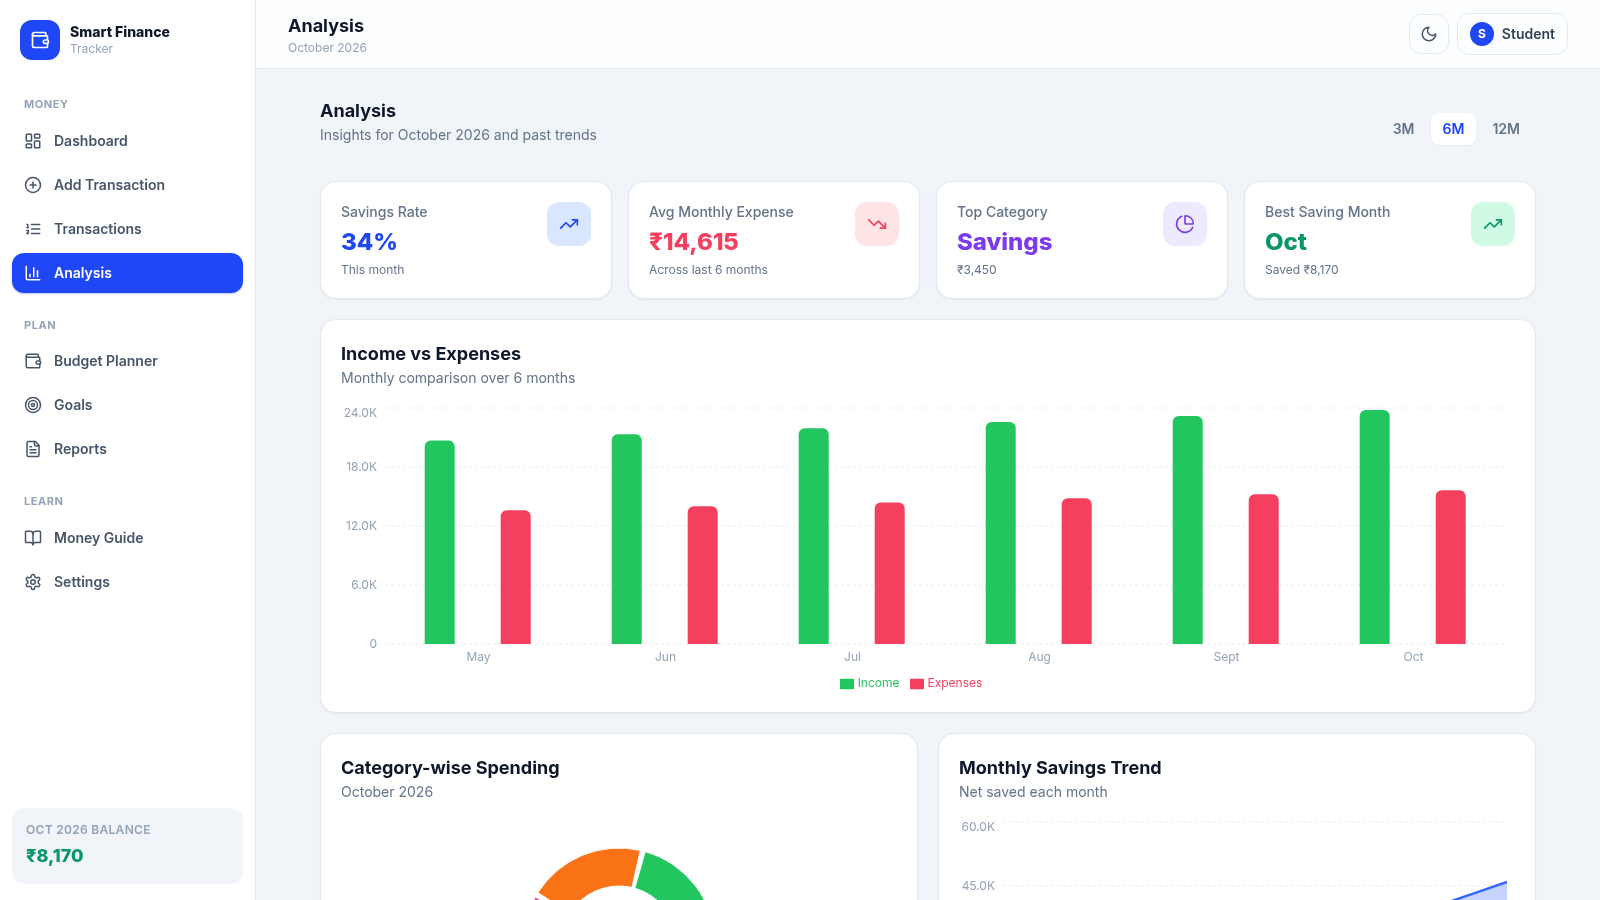
Task: Click the Analysis bar-chart icon in sidebar
Action: point(33,273)
